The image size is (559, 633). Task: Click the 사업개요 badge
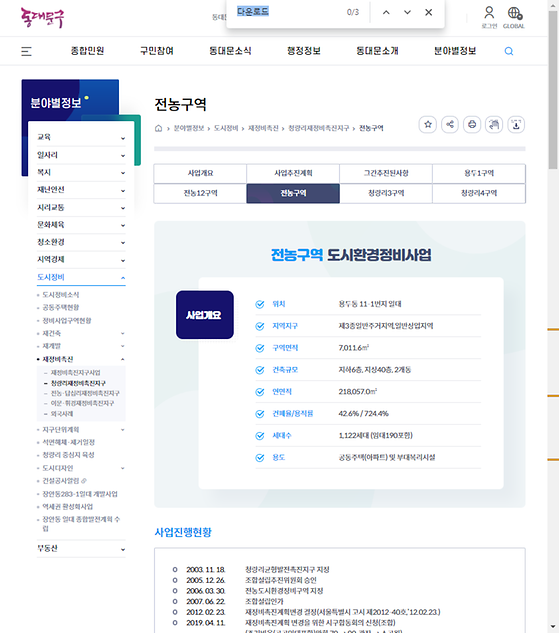click(x=205, y=315)
